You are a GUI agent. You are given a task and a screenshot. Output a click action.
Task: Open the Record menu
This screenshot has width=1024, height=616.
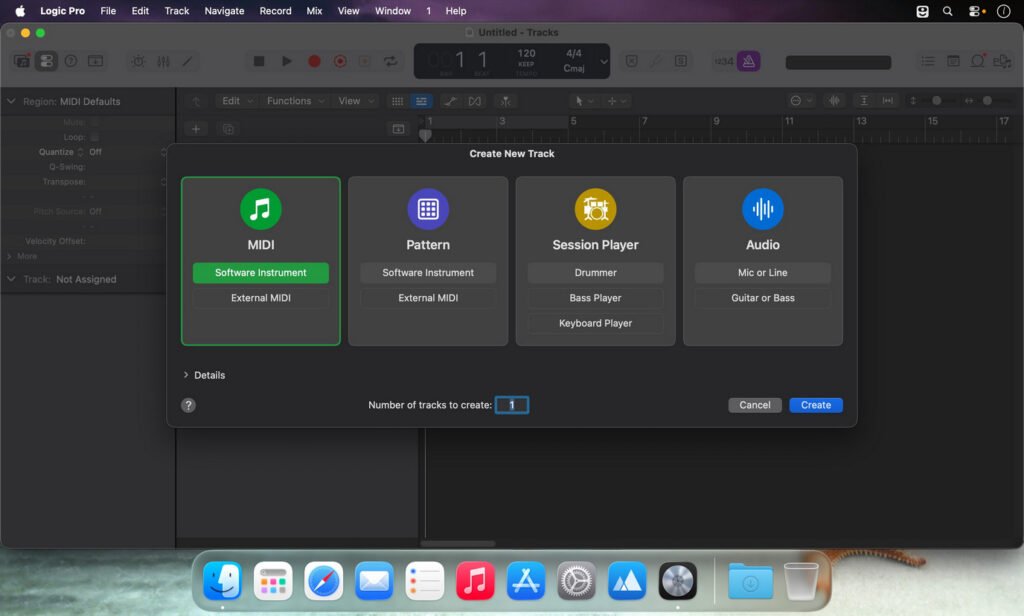point(275,11)
